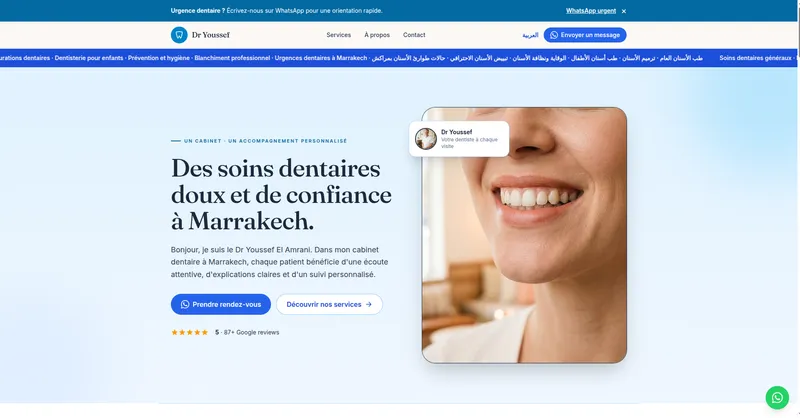The width and height of the screenshot is (800, 418).
Task: Click the five orange rating stars
Action: [190, 332]
